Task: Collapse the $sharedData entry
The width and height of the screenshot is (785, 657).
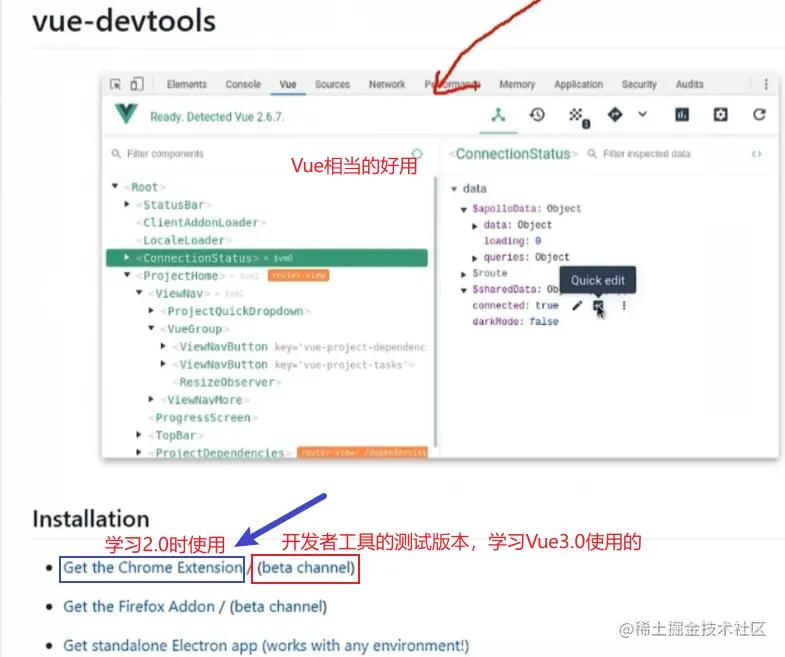Action: click(464, 290)
